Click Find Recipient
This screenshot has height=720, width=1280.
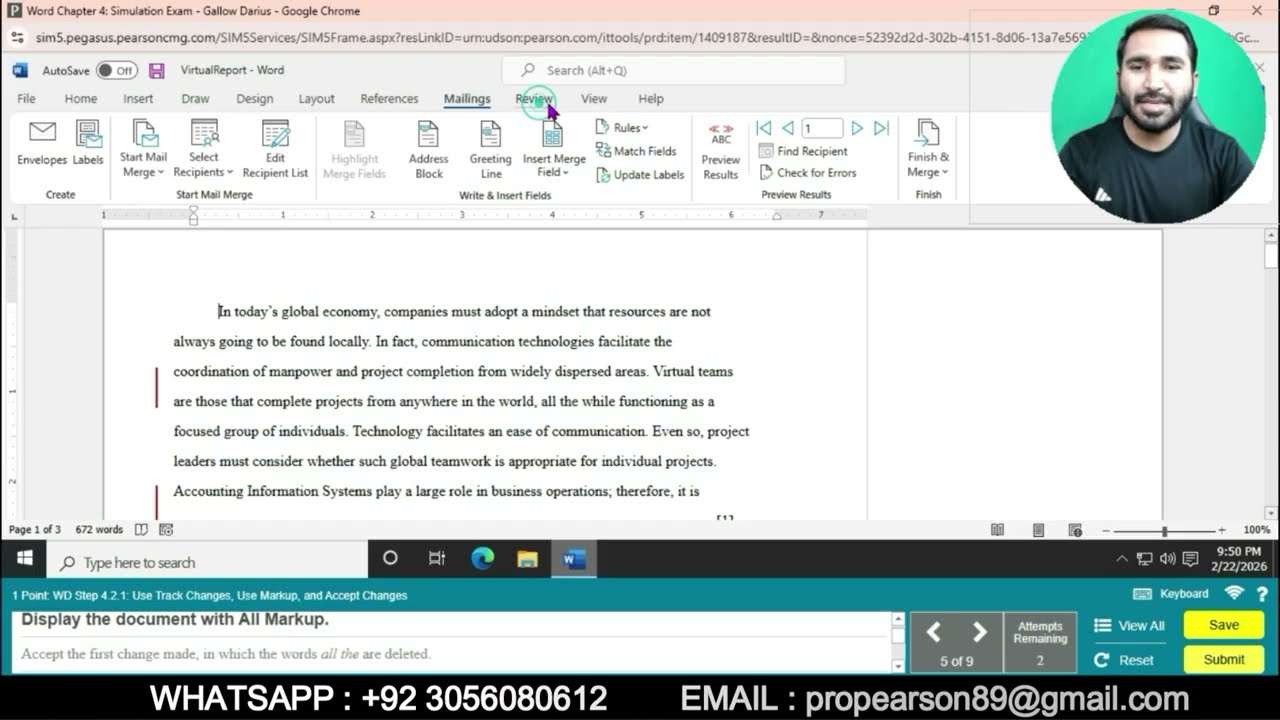[x=803, y=151]
